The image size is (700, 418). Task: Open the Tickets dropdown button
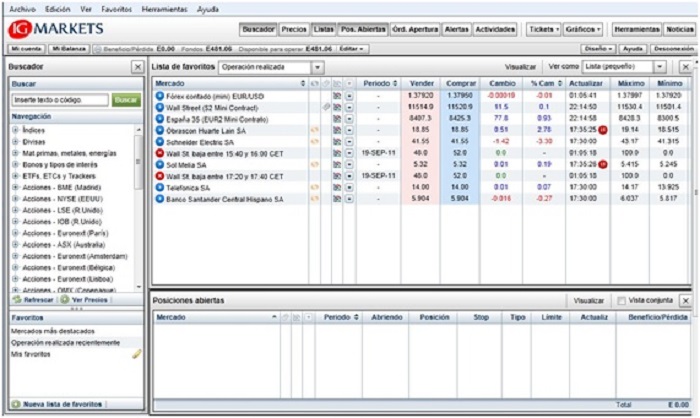[543, 29]
